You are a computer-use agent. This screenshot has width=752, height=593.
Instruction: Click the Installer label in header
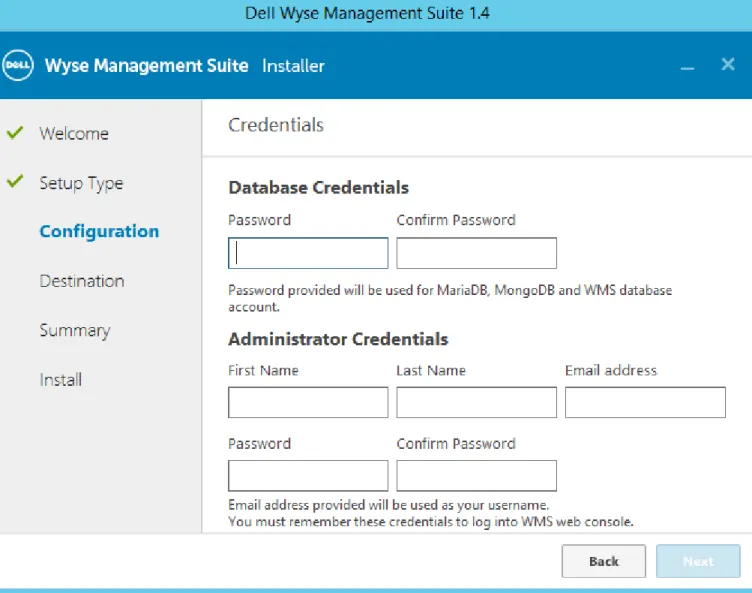pyautogui.click(x=293, y=66)
